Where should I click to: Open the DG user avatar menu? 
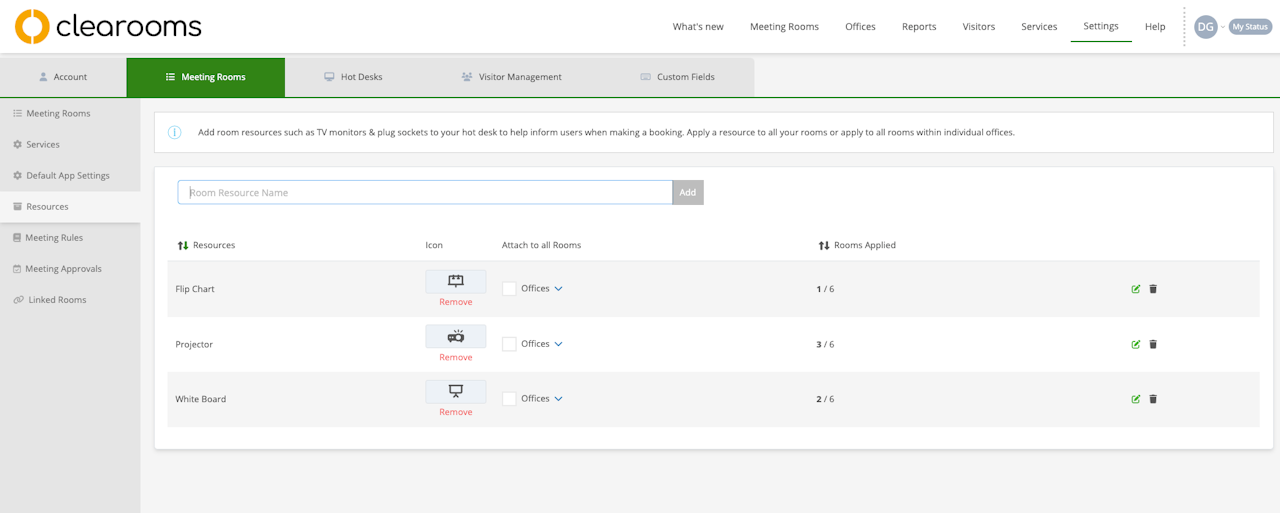coord(1206,27)
